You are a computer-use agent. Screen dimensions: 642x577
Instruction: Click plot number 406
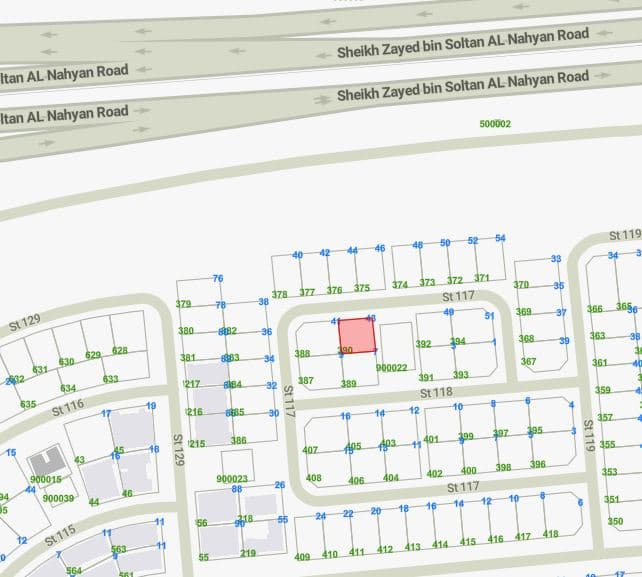pyautogui.click(x=356, y=480)
